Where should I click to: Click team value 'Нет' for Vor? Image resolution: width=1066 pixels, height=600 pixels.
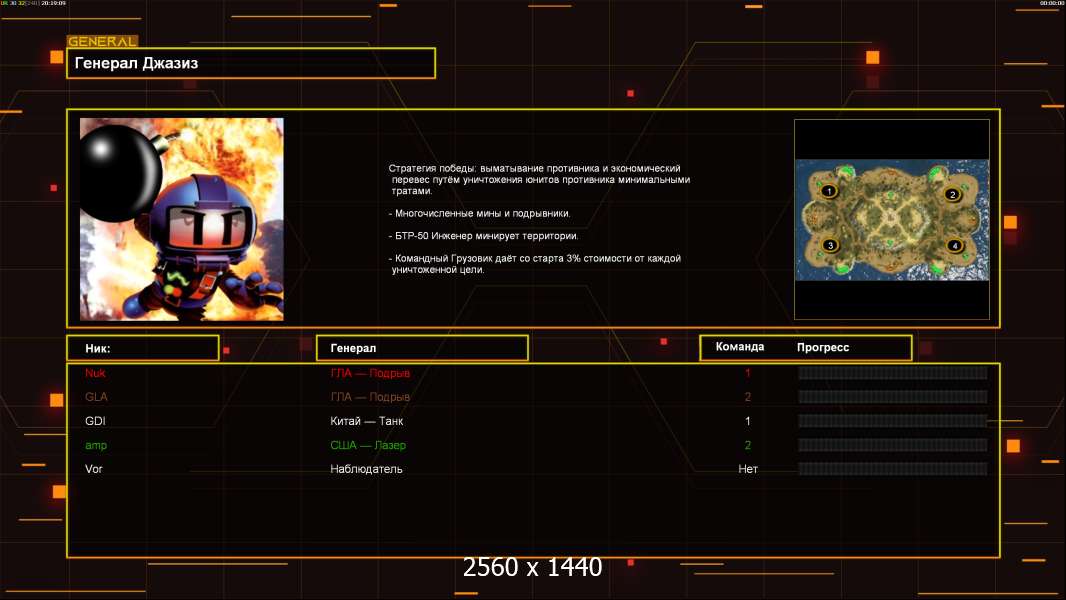point(748,469)
